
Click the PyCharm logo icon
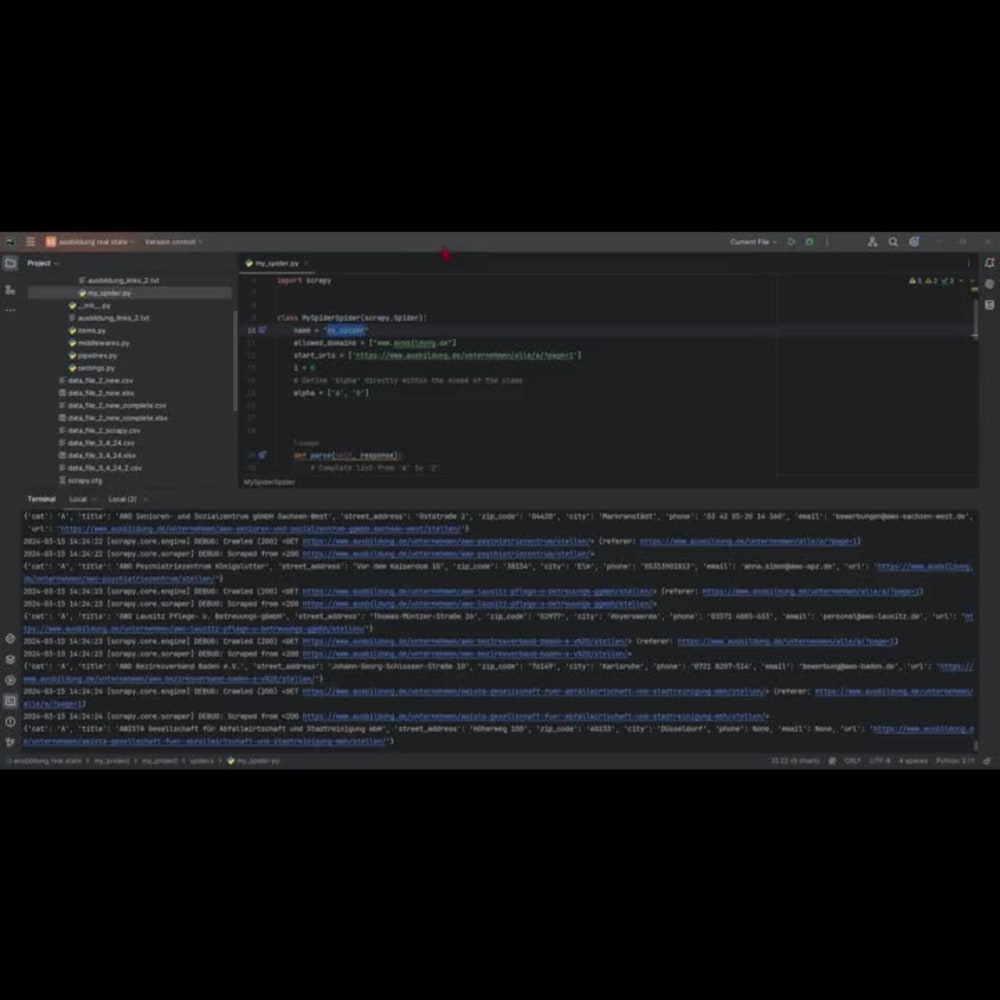10,242
